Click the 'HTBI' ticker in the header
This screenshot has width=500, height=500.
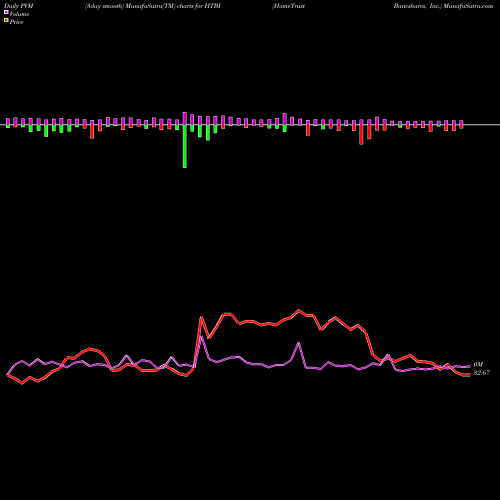coord(212,6)
